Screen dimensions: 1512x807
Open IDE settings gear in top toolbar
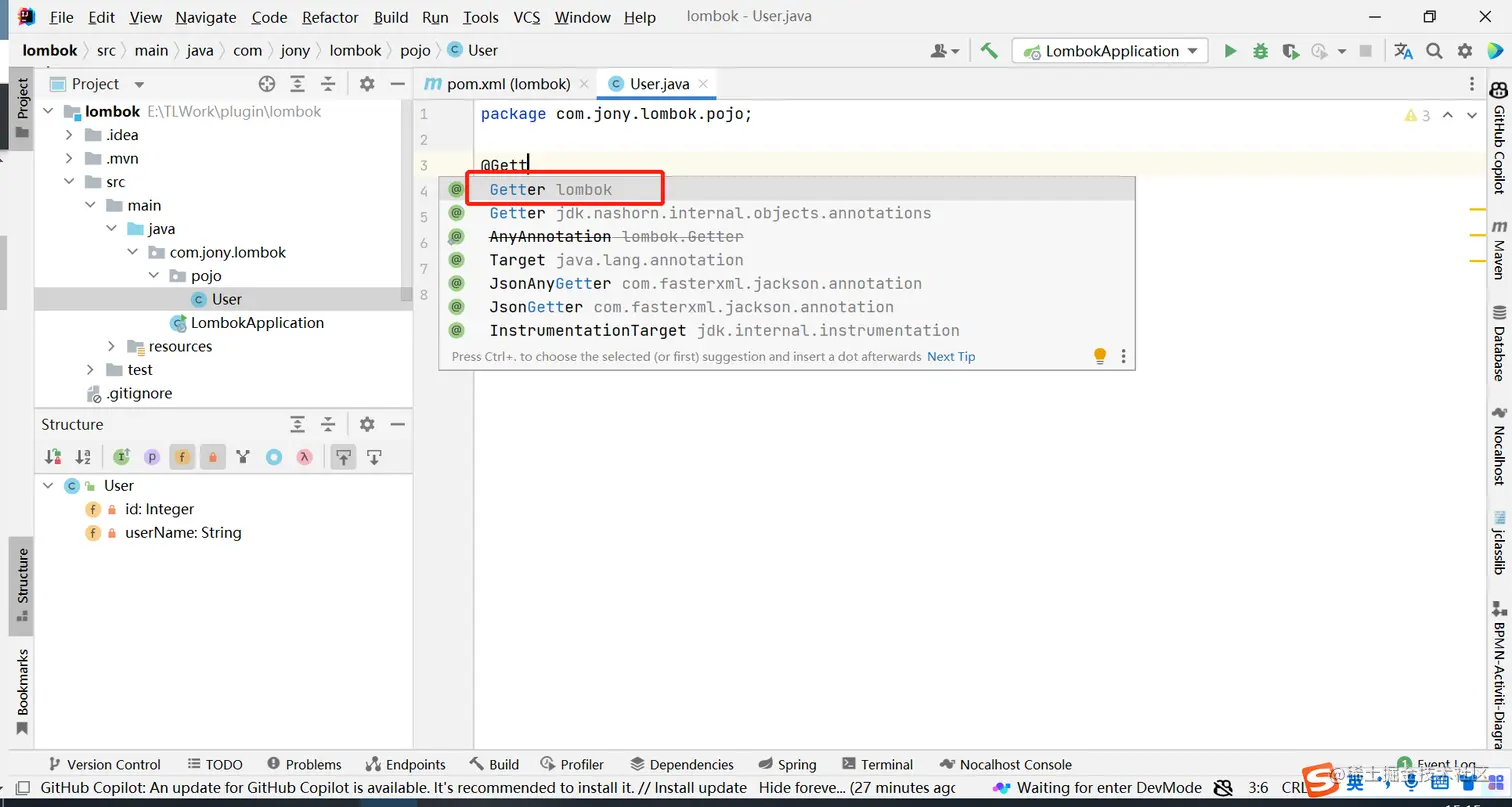[x=1465, y=51]
